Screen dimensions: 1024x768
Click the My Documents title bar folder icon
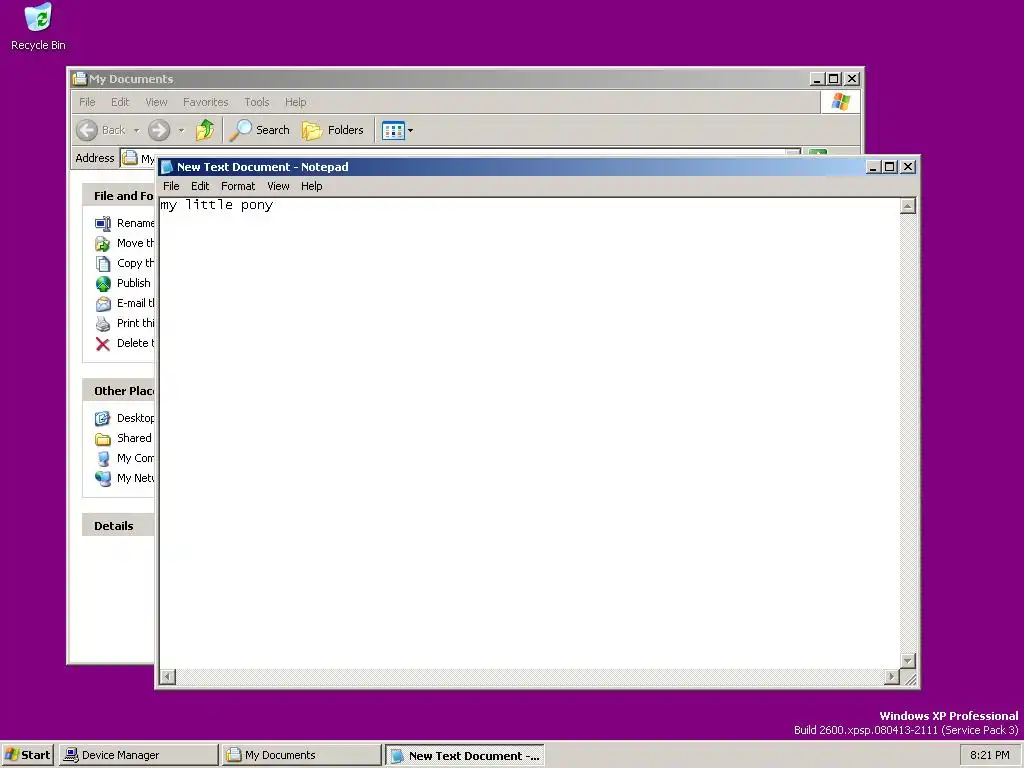tap(80, 78)
